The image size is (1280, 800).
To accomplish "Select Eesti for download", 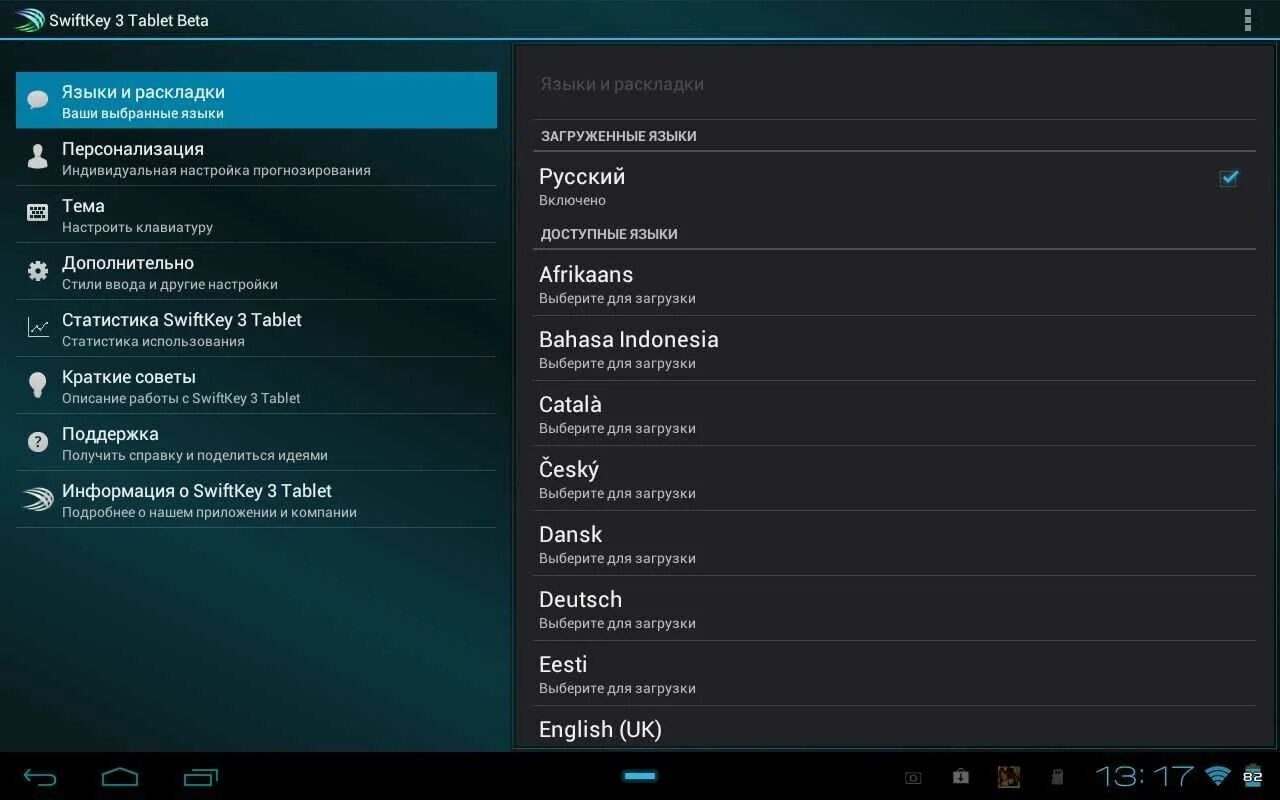I will tap(894, 673).
